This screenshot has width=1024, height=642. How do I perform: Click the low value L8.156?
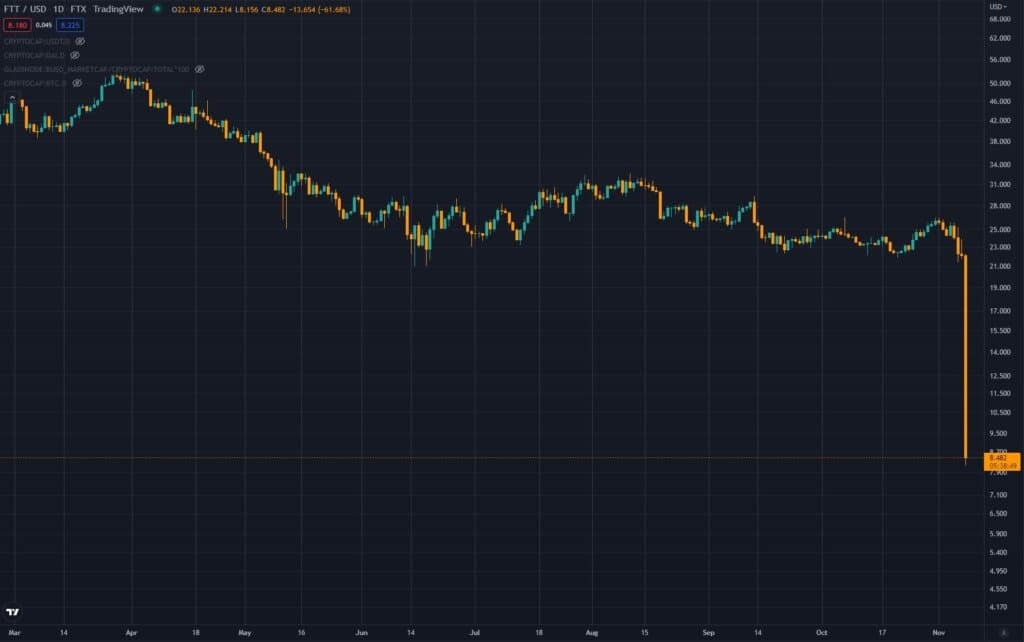tap(247, 10)
